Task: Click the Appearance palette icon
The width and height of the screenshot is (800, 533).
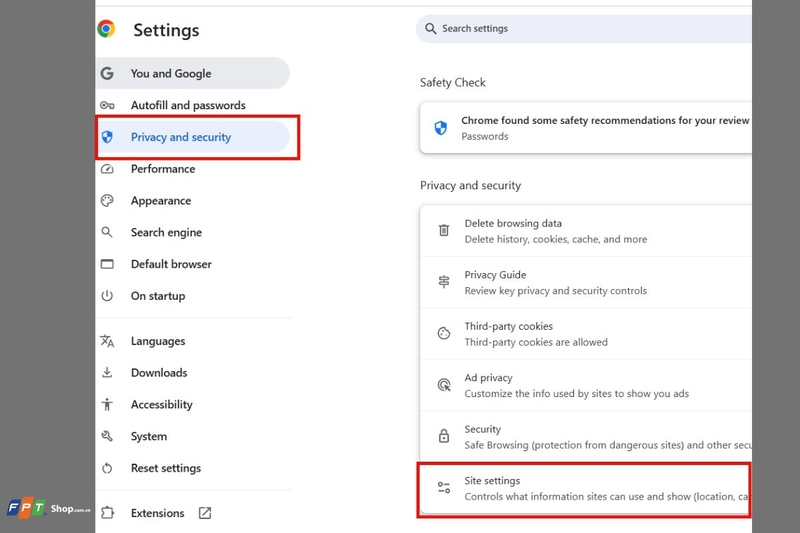Action: click(107, 200)
